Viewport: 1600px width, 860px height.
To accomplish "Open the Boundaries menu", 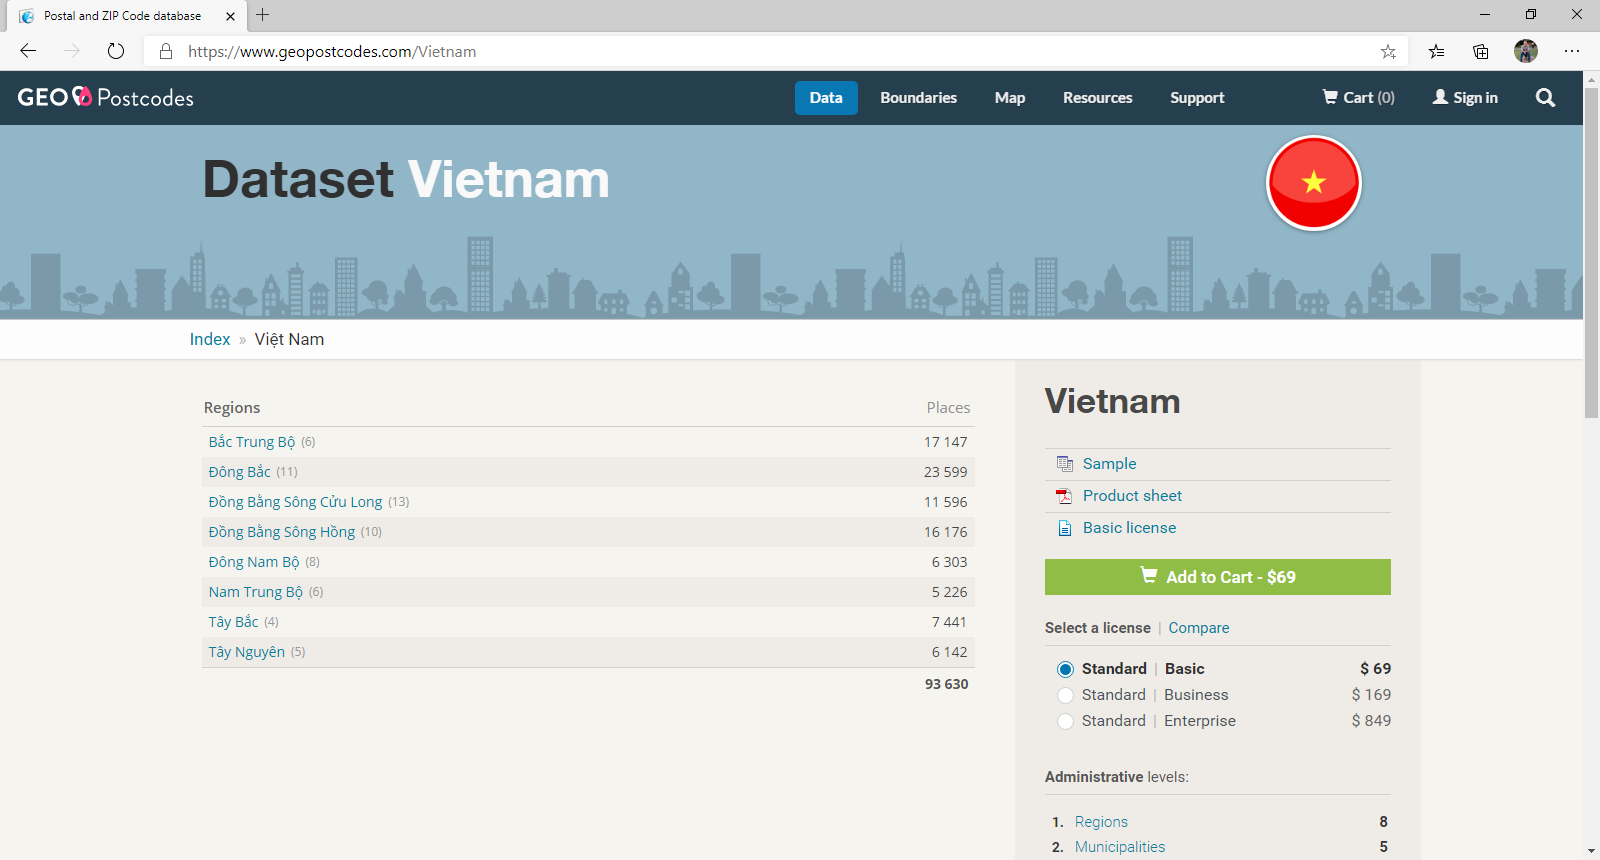I will [x=918, y=98].
